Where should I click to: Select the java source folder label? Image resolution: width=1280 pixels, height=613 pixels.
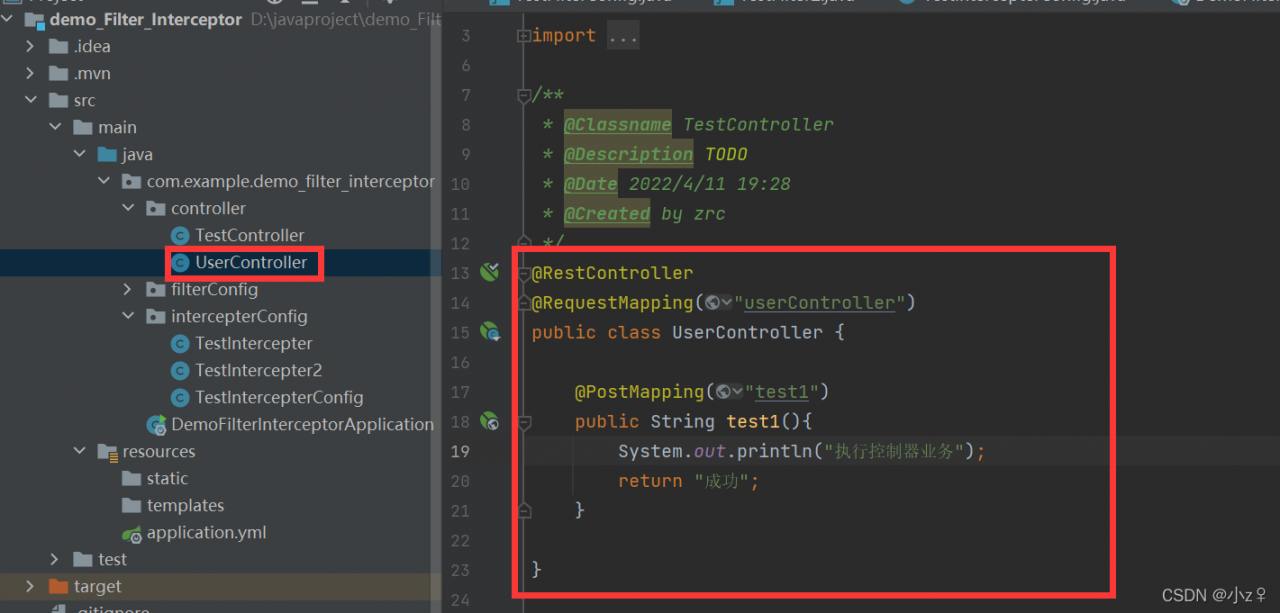point(137,155)
